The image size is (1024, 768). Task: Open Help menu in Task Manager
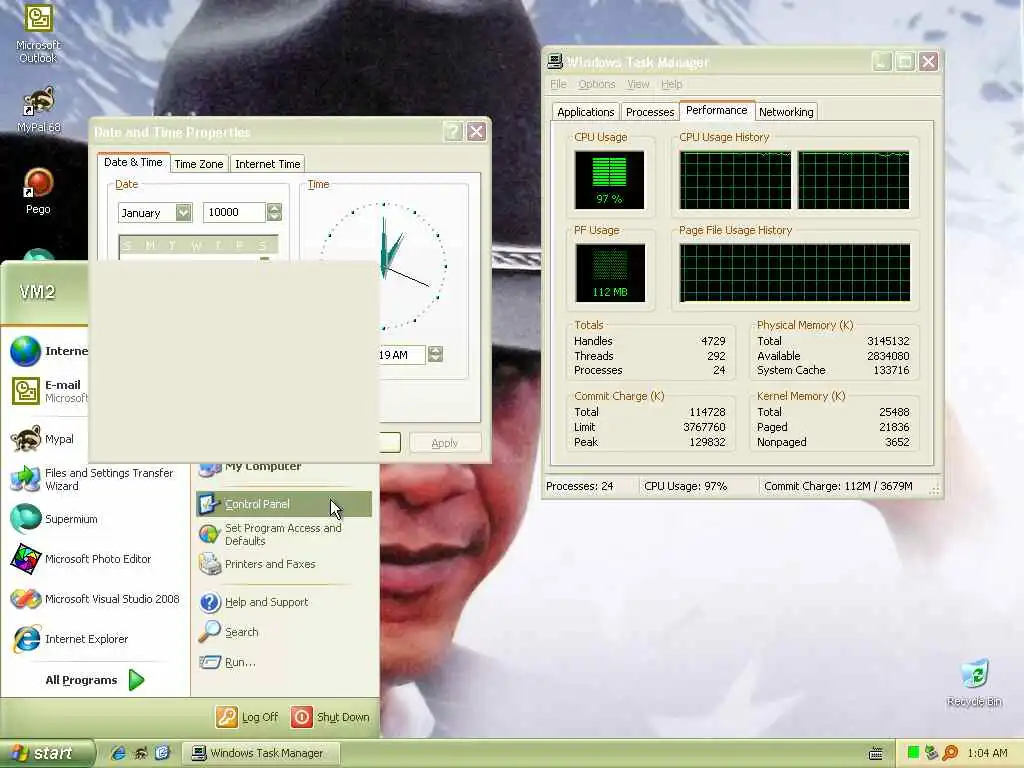tap(671, 84)
